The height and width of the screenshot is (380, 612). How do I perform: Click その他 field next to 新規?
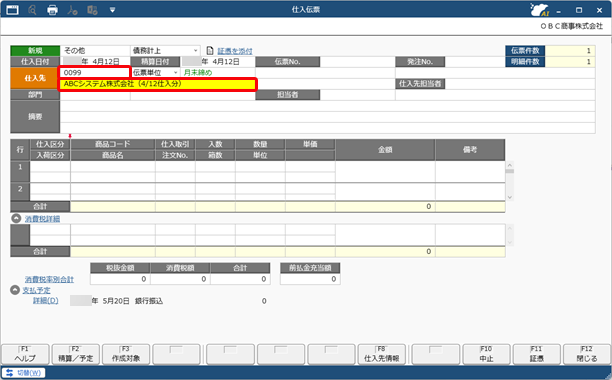tap(95, 51)
